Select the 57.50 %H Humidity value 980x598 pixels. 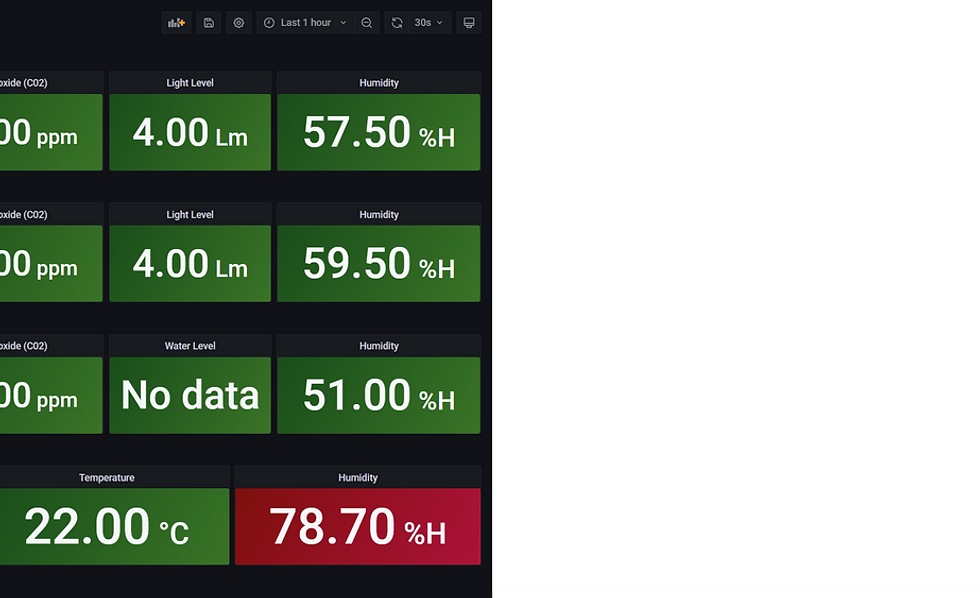[x=379, y=132]
